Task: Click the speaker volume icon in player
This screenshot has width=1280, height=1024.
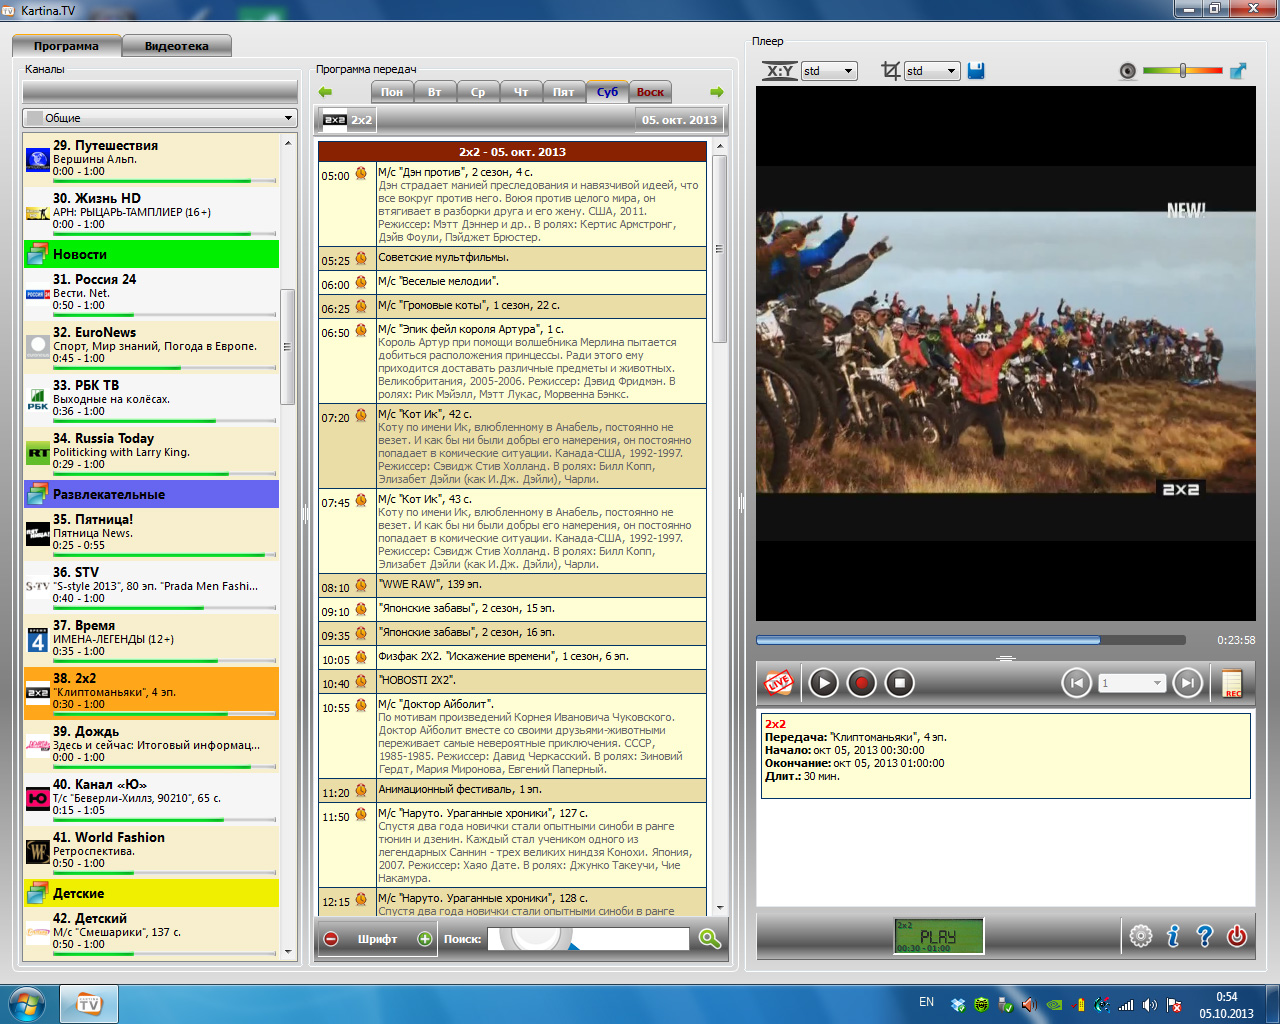Action: (x=1128, y=71)
